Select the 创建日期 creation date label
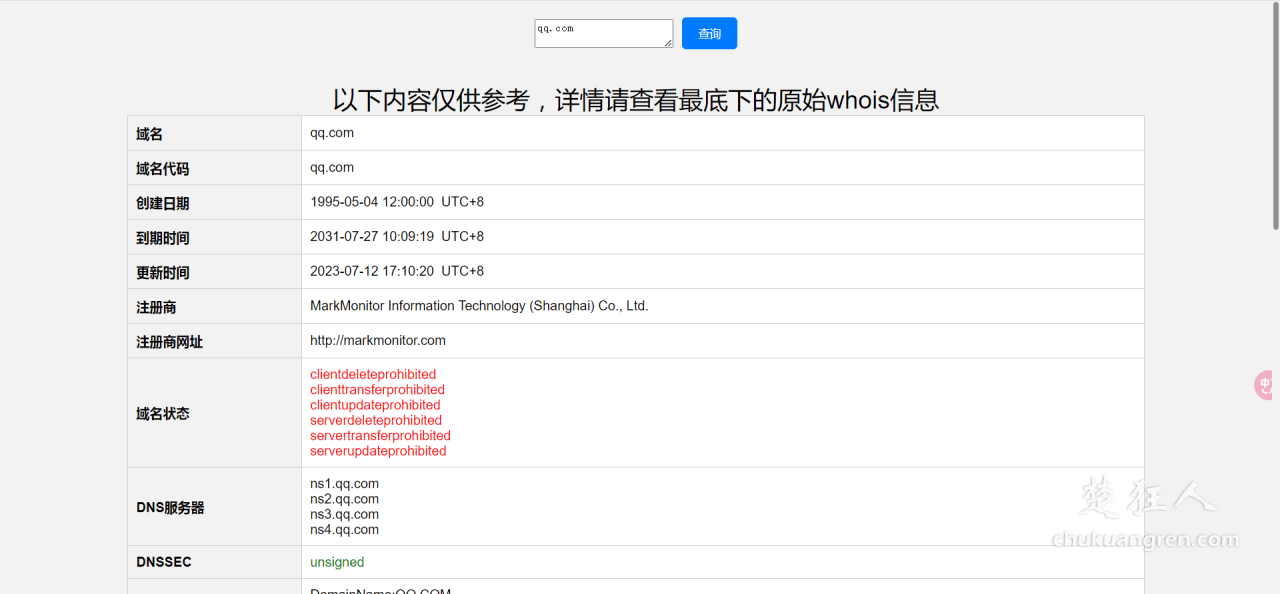The image size is (1280, 594). click(162, 202)
